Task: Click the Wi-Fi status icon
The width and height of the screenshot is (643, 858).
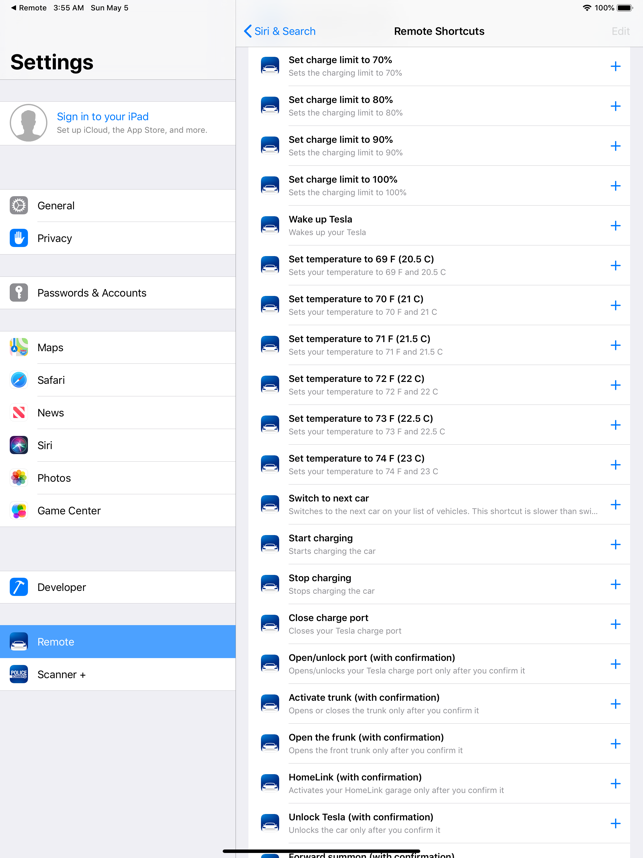Action: pyautogui.click(x=587, y=8)
